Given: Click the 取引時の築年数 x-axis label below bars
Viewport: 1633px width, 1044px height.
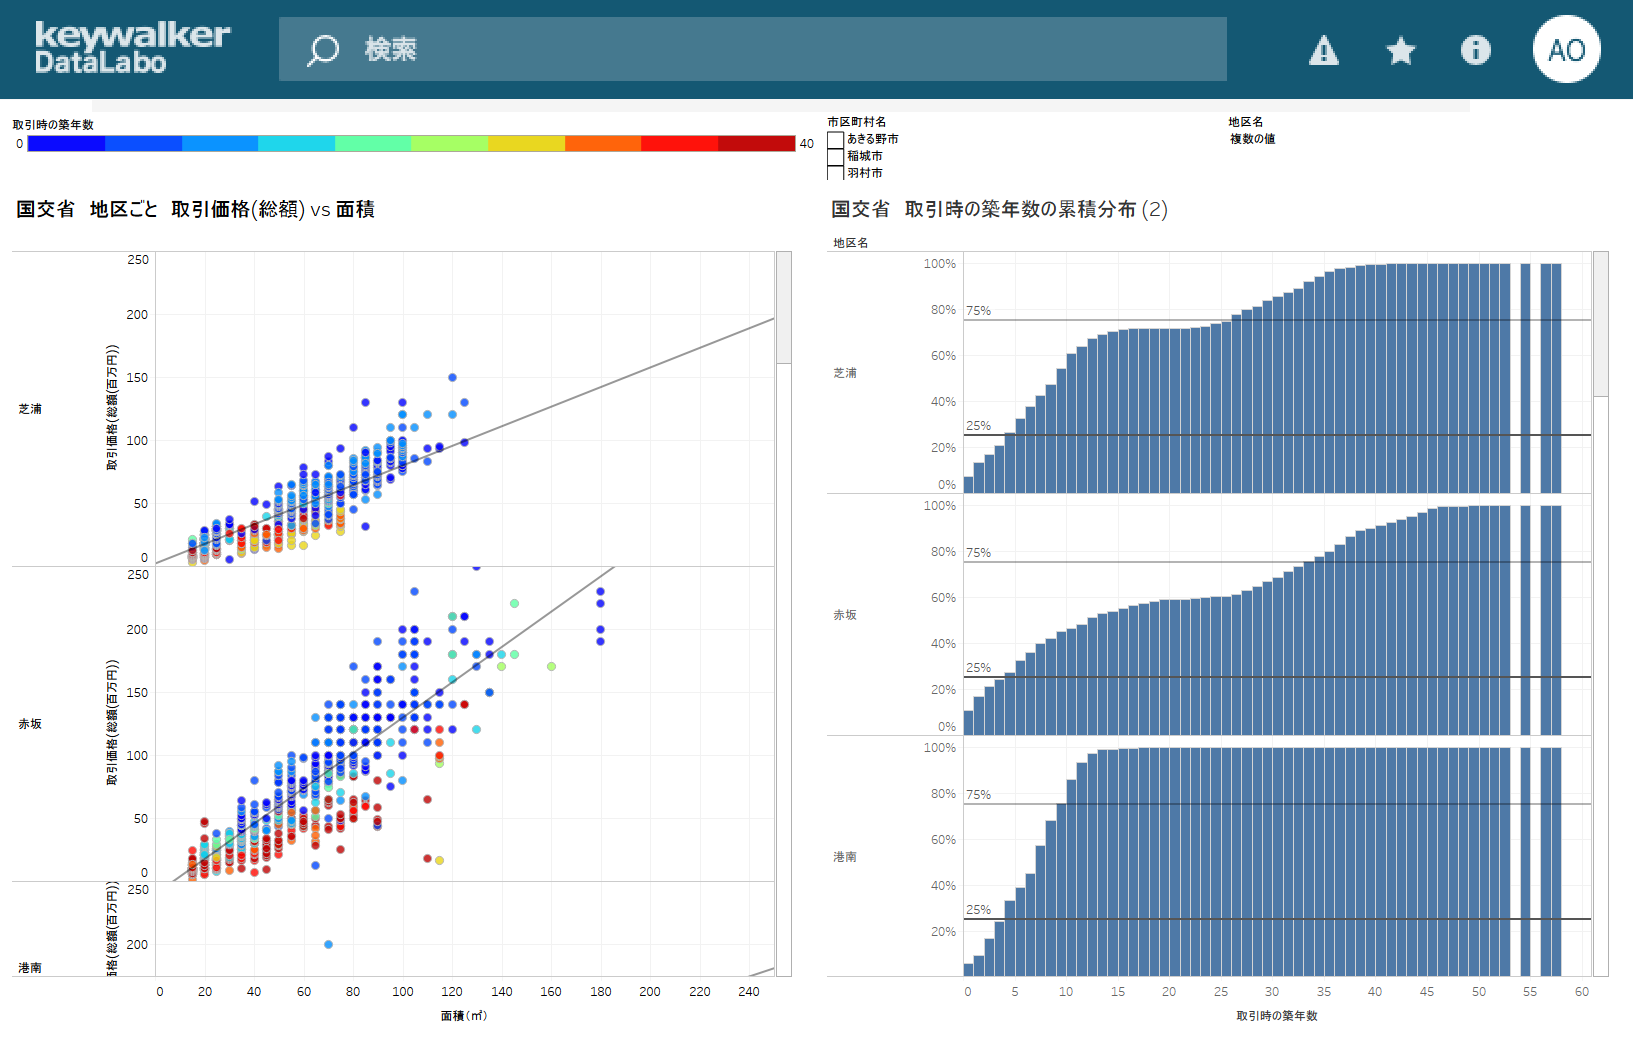Looking at the screenshot, I should pos(1277,1016).
